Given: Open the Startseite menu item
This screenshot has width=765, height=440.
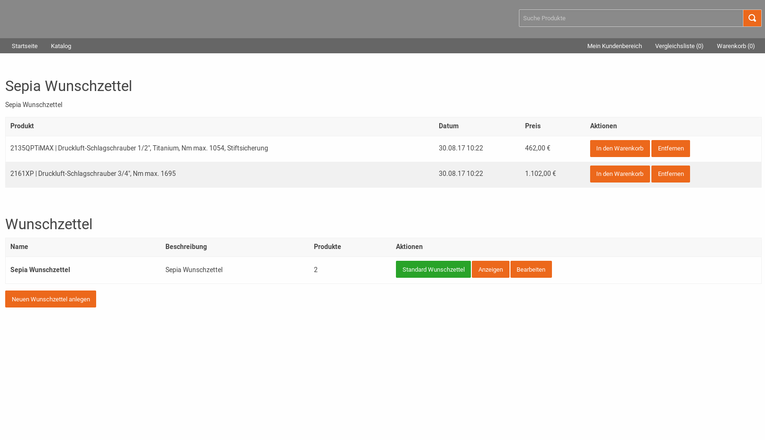Looking at the screenshot, I should (x=25, y=46).
